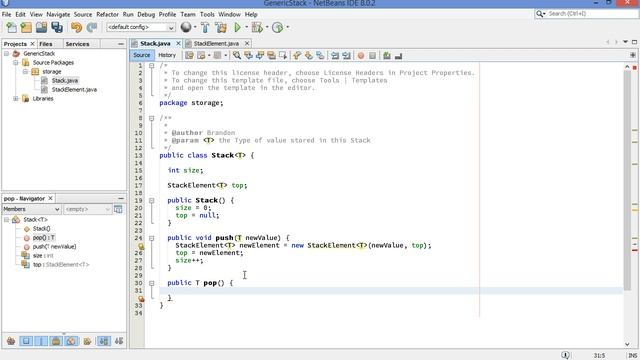
Task: Click the Uncomment editor toolbar icon
Action: pos(398,55)
